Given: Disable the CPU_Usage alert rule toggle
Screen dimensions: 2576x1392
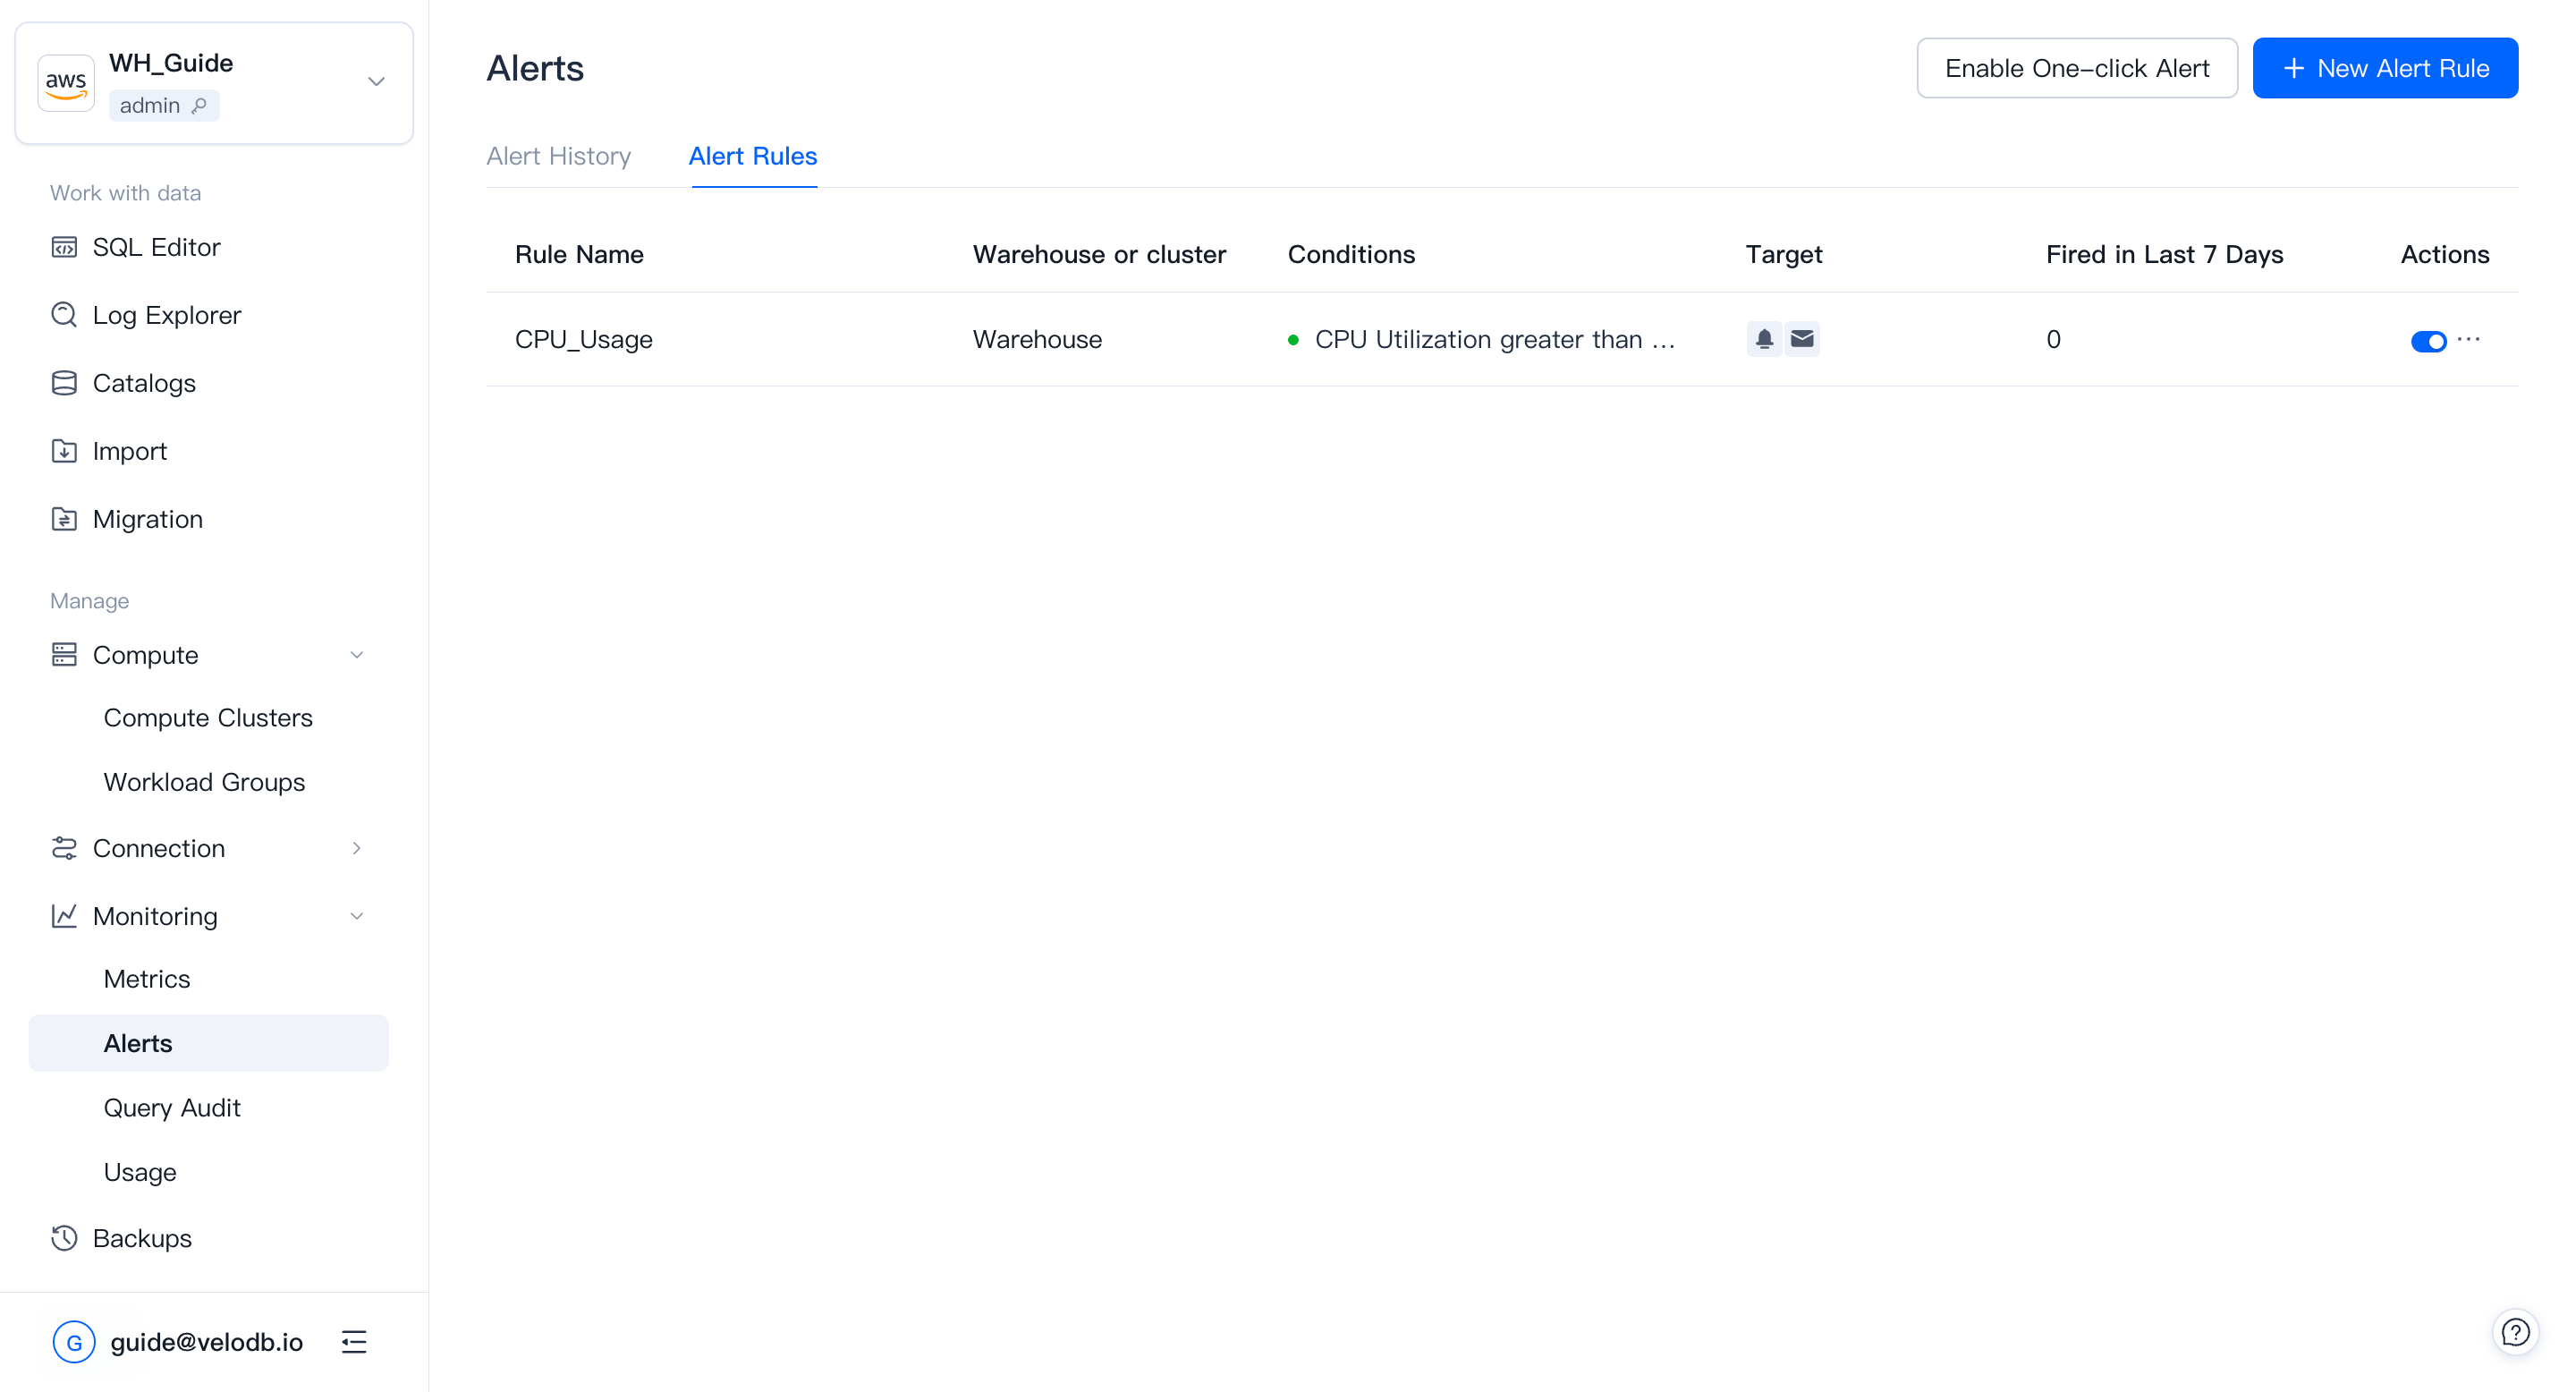Looking at the screenshot, I should click(x=2428, y=340).
